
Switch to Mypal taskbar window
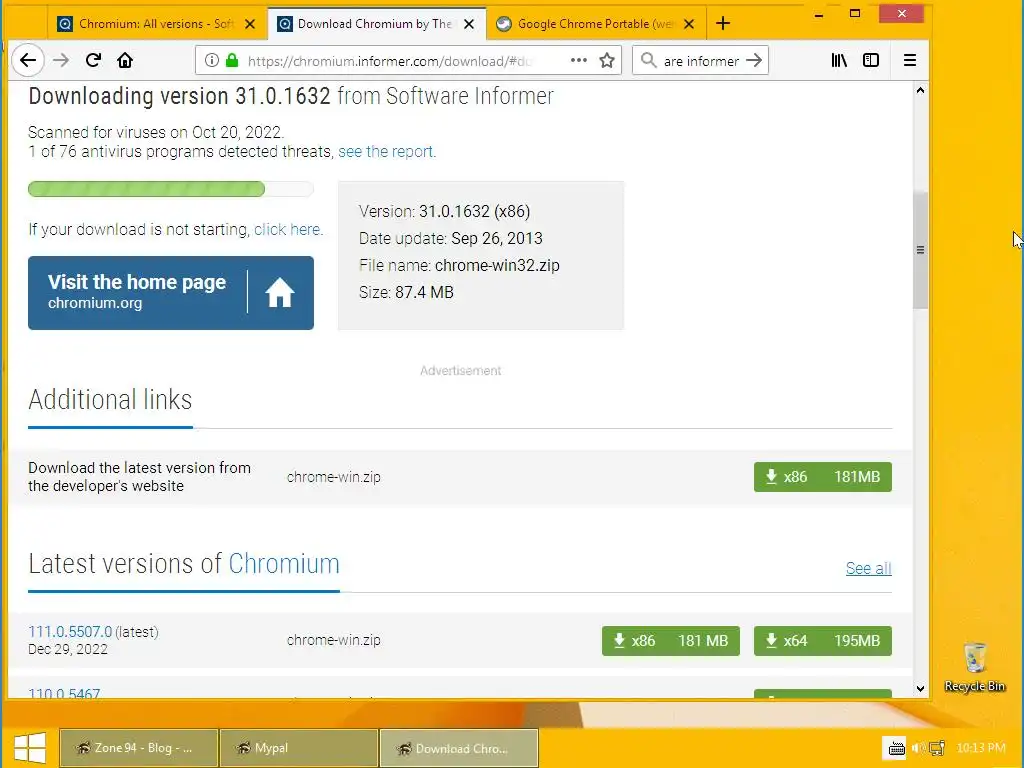click(299, 748)
